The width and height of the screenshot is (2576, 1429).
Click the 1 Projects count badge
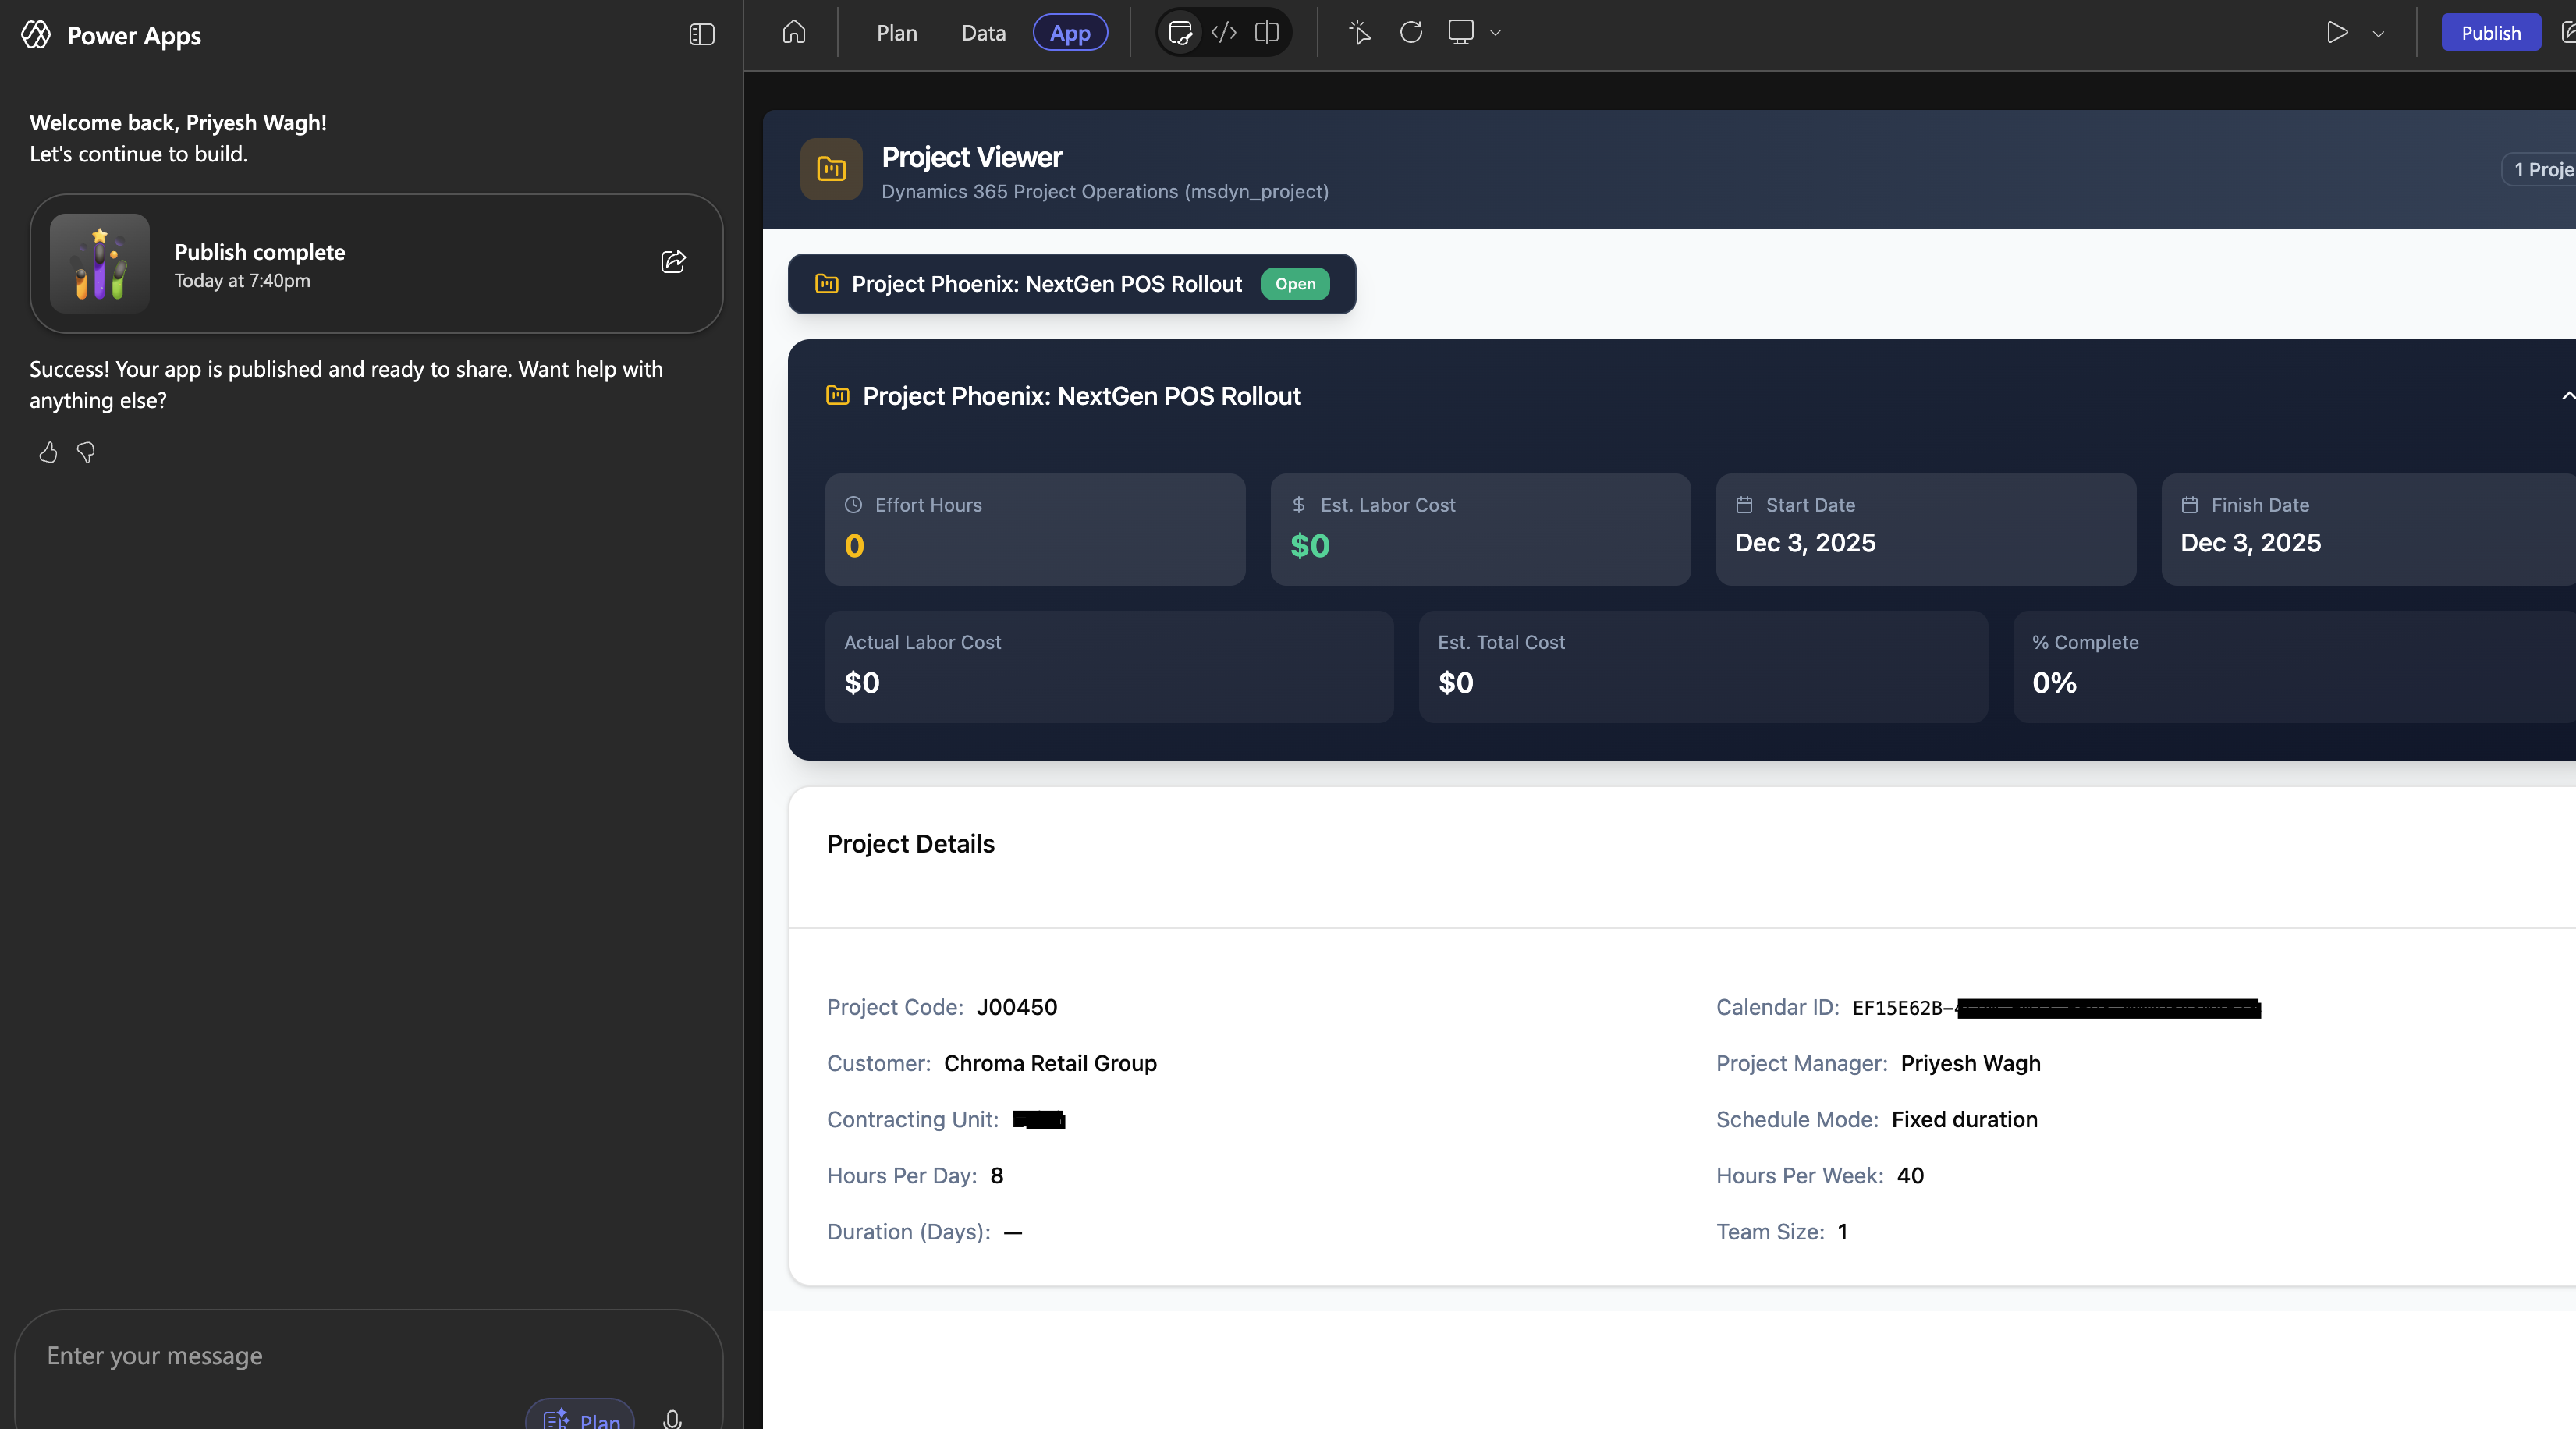coord(2540,170)
